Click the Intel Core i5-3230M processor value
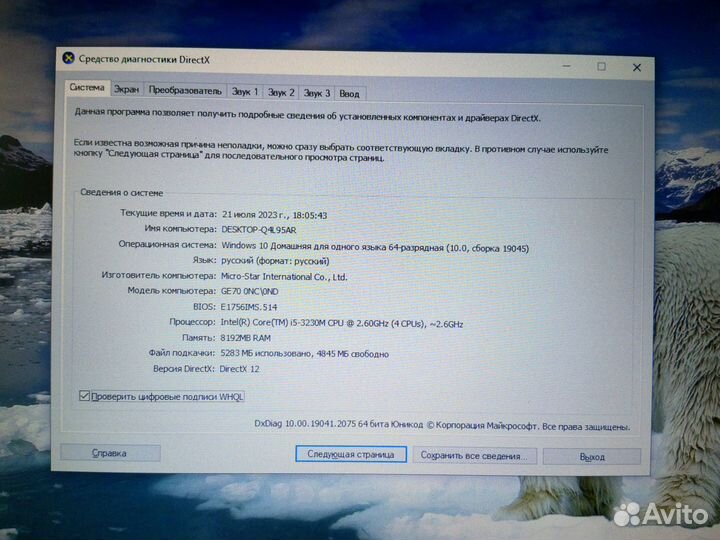 point(342,323)
